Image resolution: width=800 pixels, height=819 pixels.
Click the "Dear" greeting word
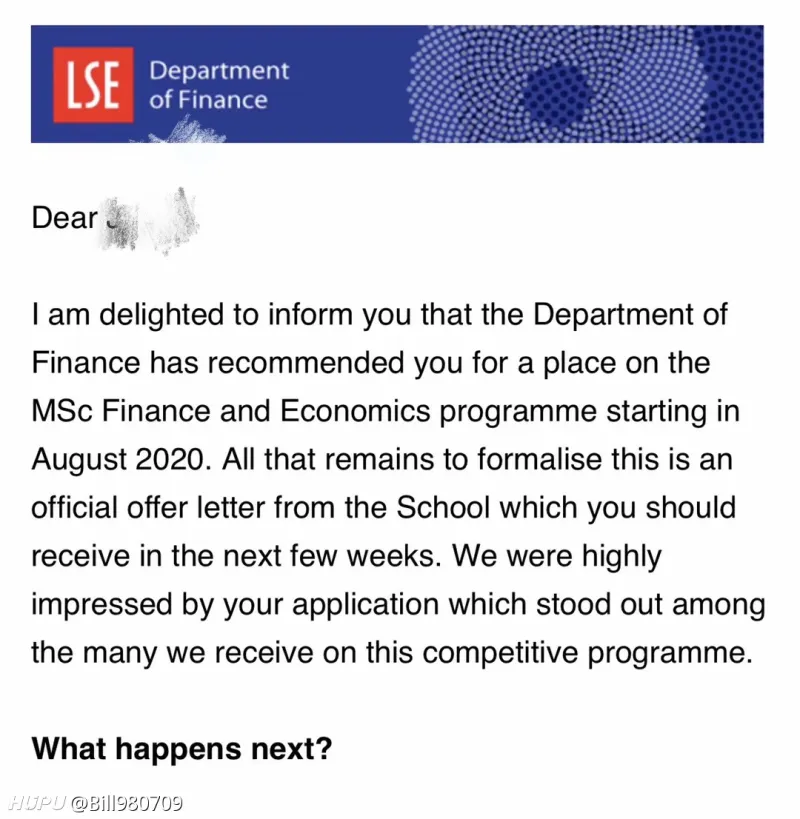65,217
